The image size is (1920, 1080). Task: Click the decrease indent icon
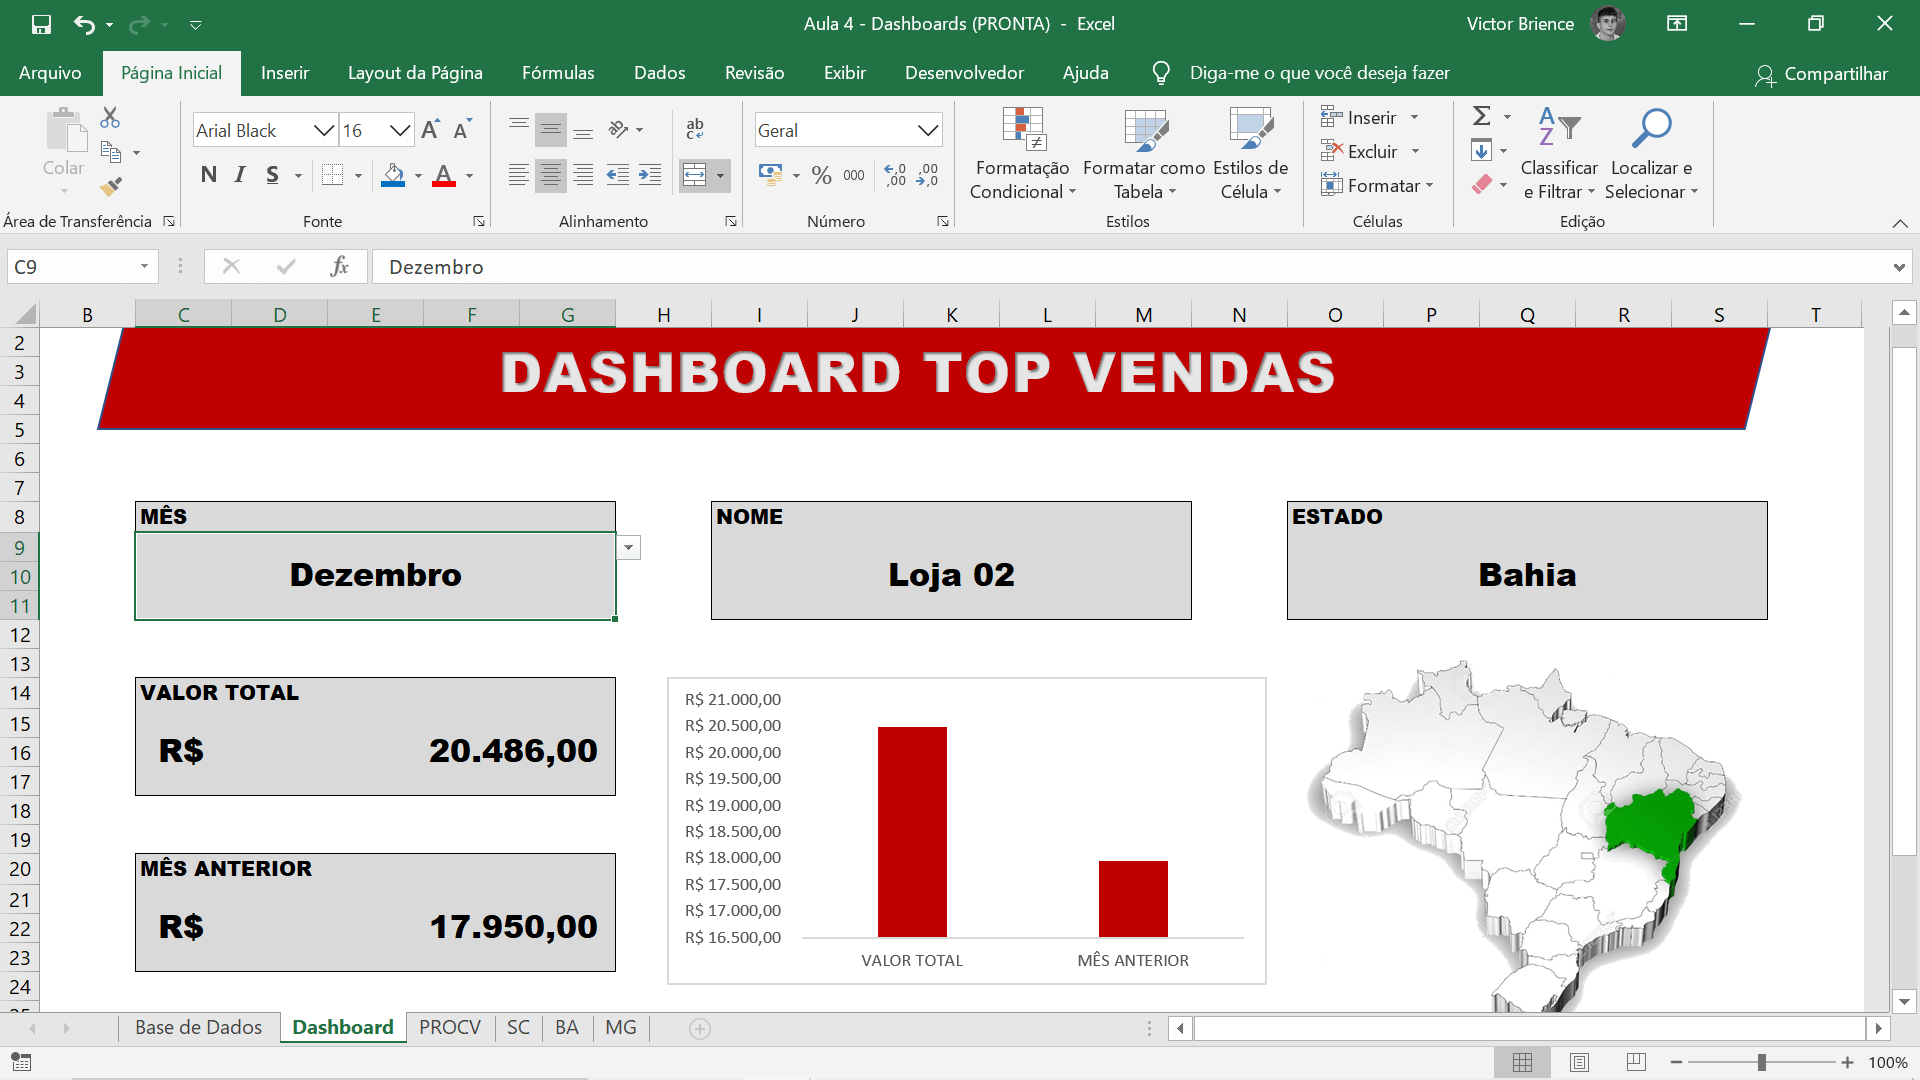coord(618,175)
